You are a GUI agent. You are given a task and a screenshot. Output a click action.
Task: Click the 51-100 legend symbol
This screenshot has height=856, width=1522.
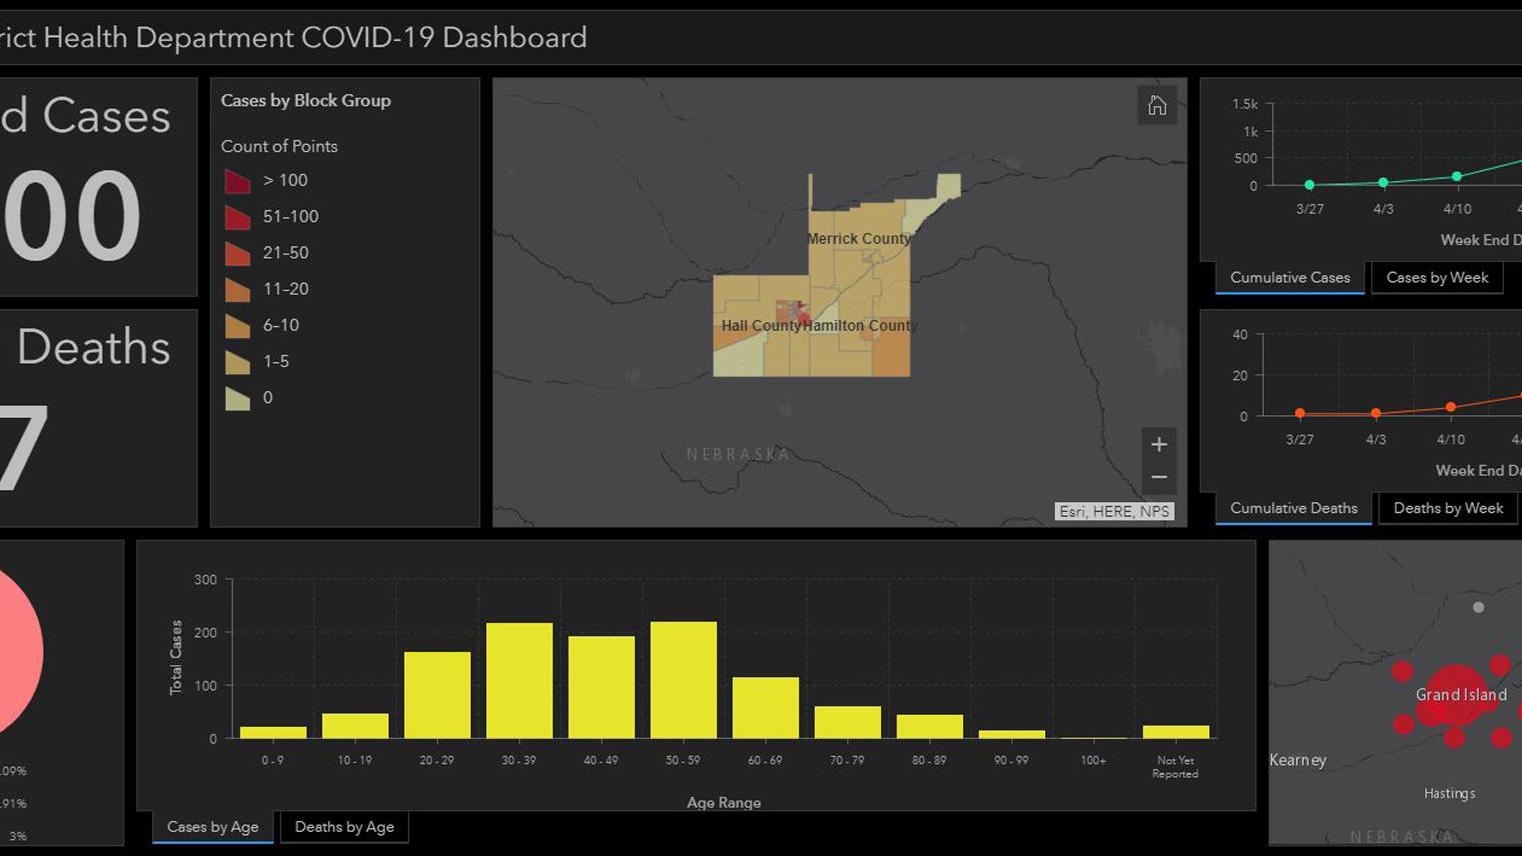click(237, 217)
